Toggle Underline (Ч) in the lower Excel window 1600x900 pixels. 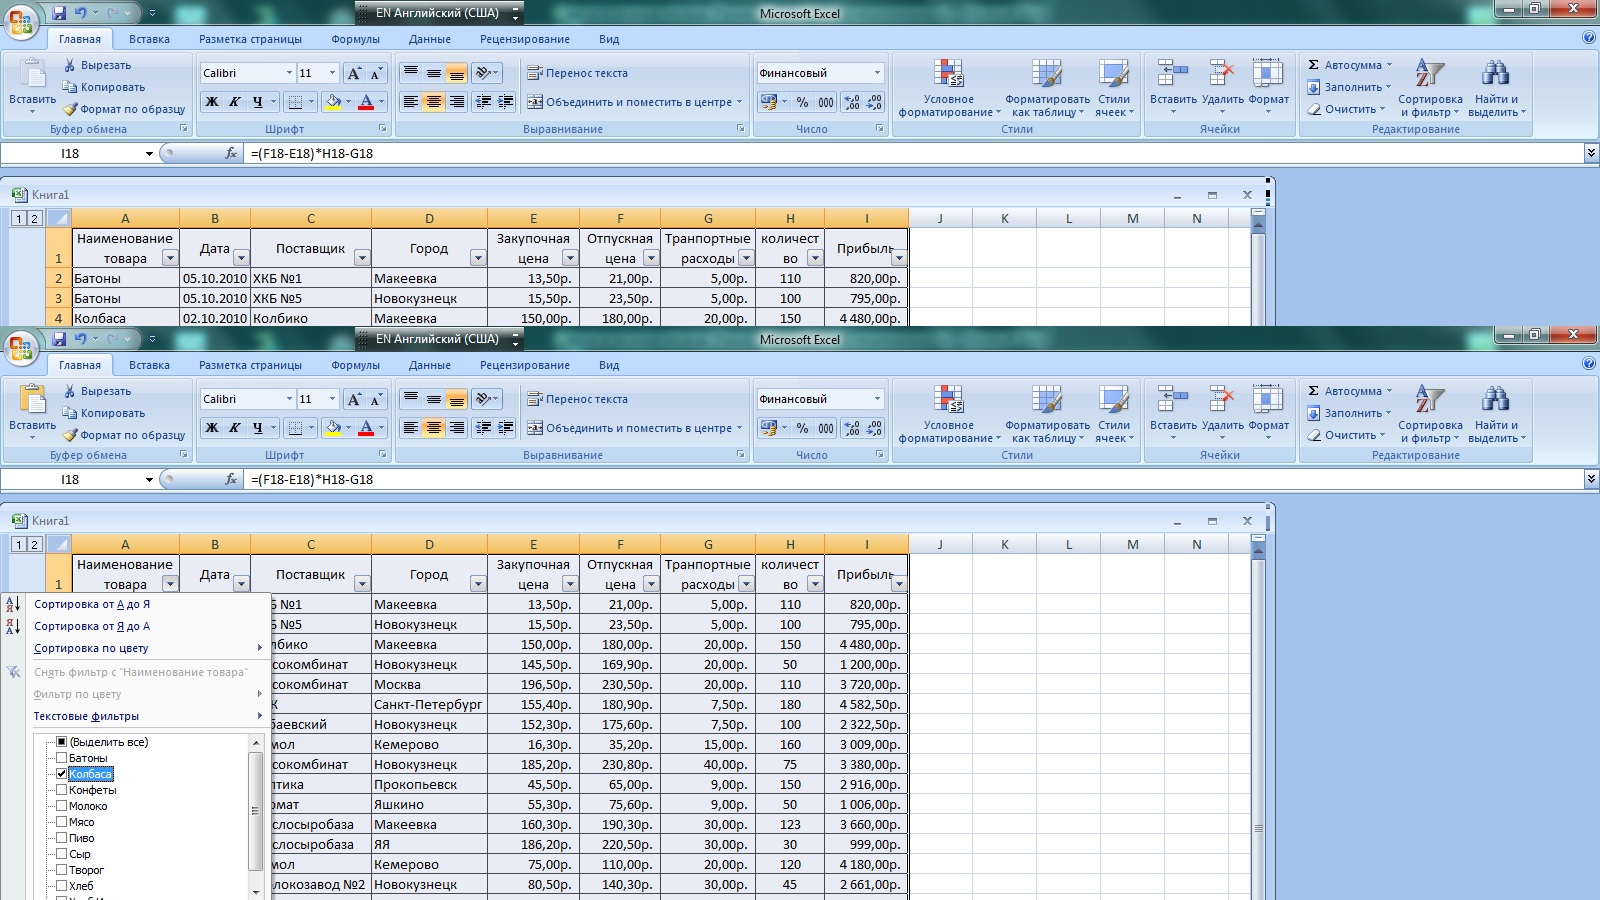257,428
